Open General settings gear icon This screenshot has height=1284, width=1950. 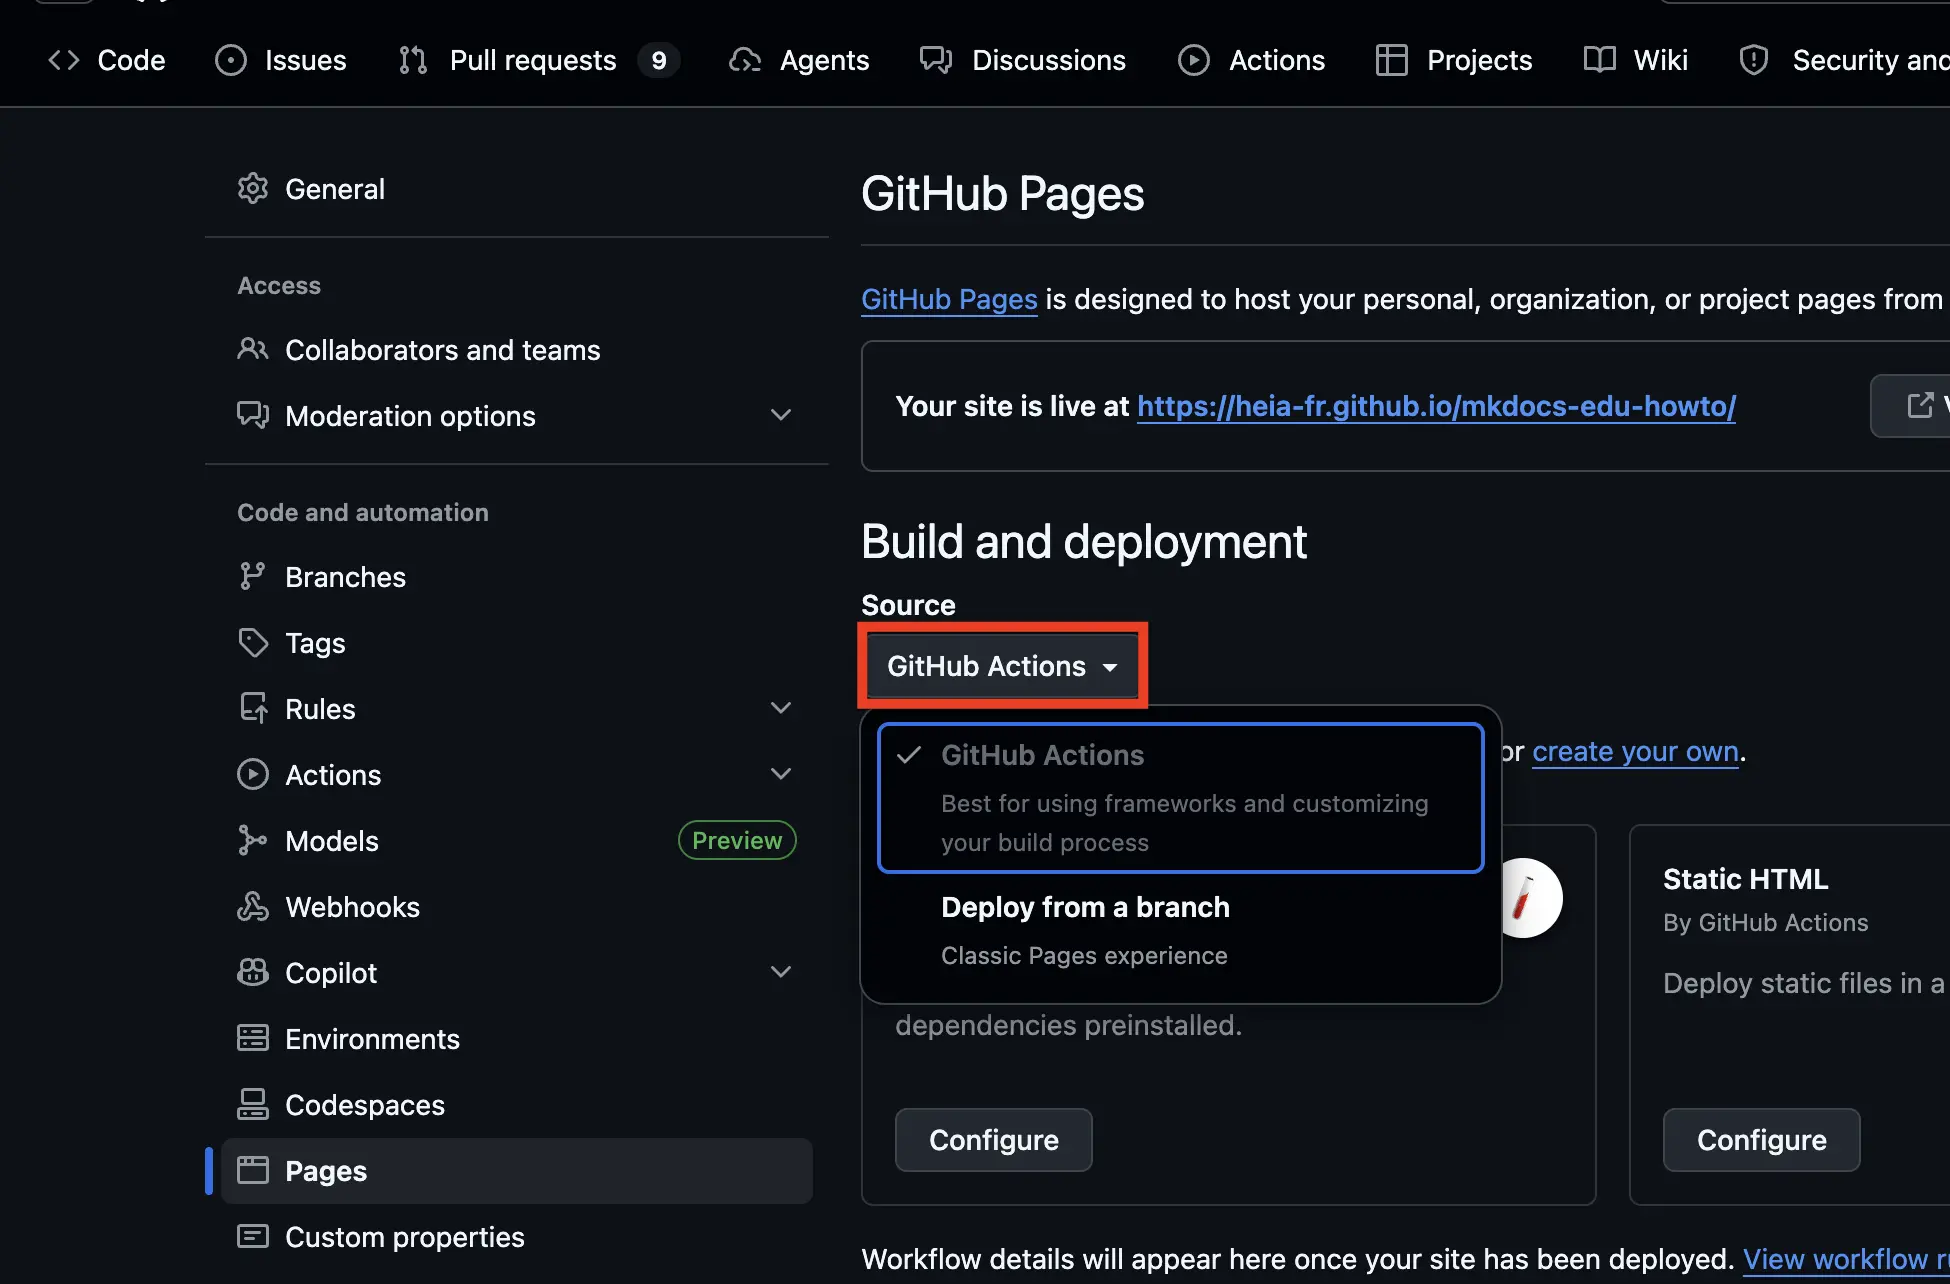[x=253, y=189]
